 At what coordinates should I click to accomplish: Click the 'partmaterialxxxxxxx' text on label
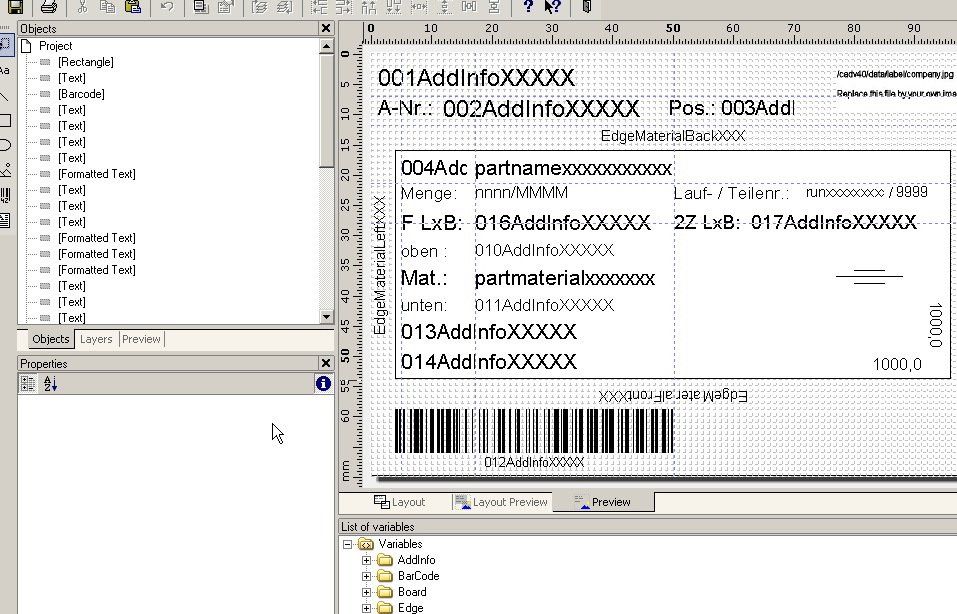point(565,278)
